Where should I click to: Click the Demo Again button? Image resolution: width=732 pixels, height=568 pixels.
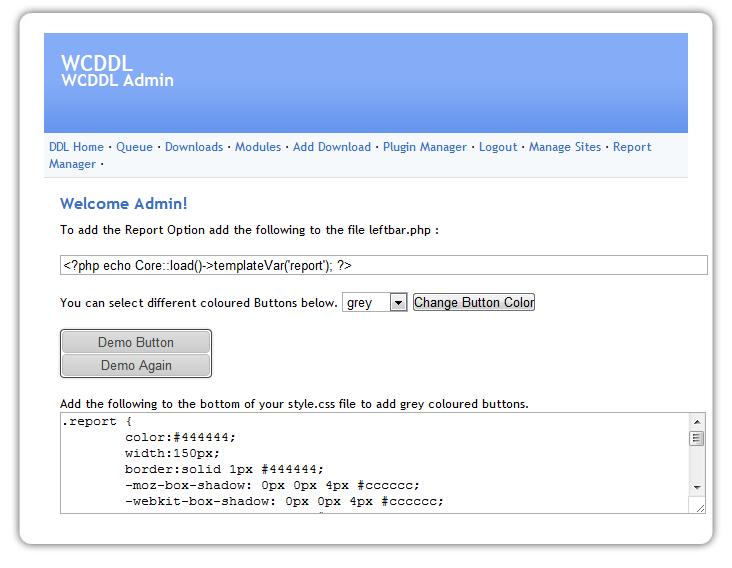point(136,366)
